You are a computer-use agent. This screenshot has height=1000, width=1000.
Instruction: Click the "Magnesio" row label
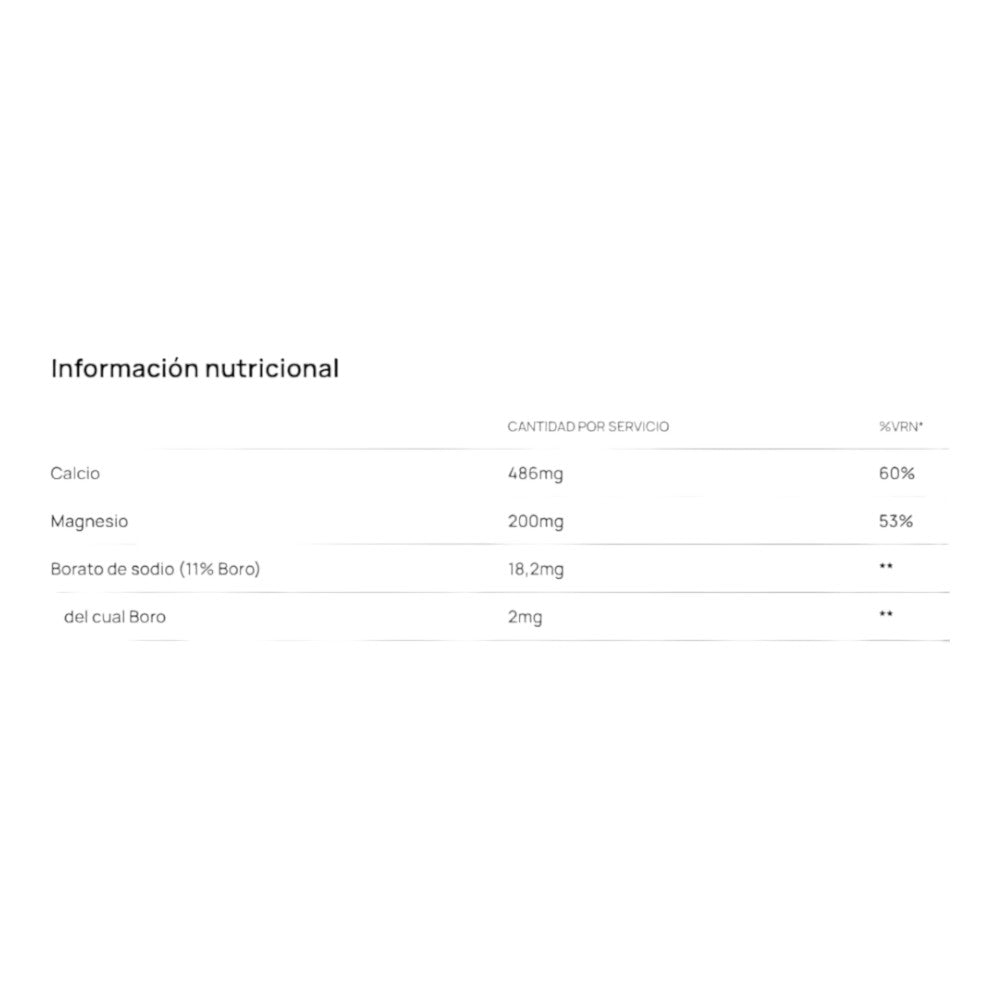[89, 521]
